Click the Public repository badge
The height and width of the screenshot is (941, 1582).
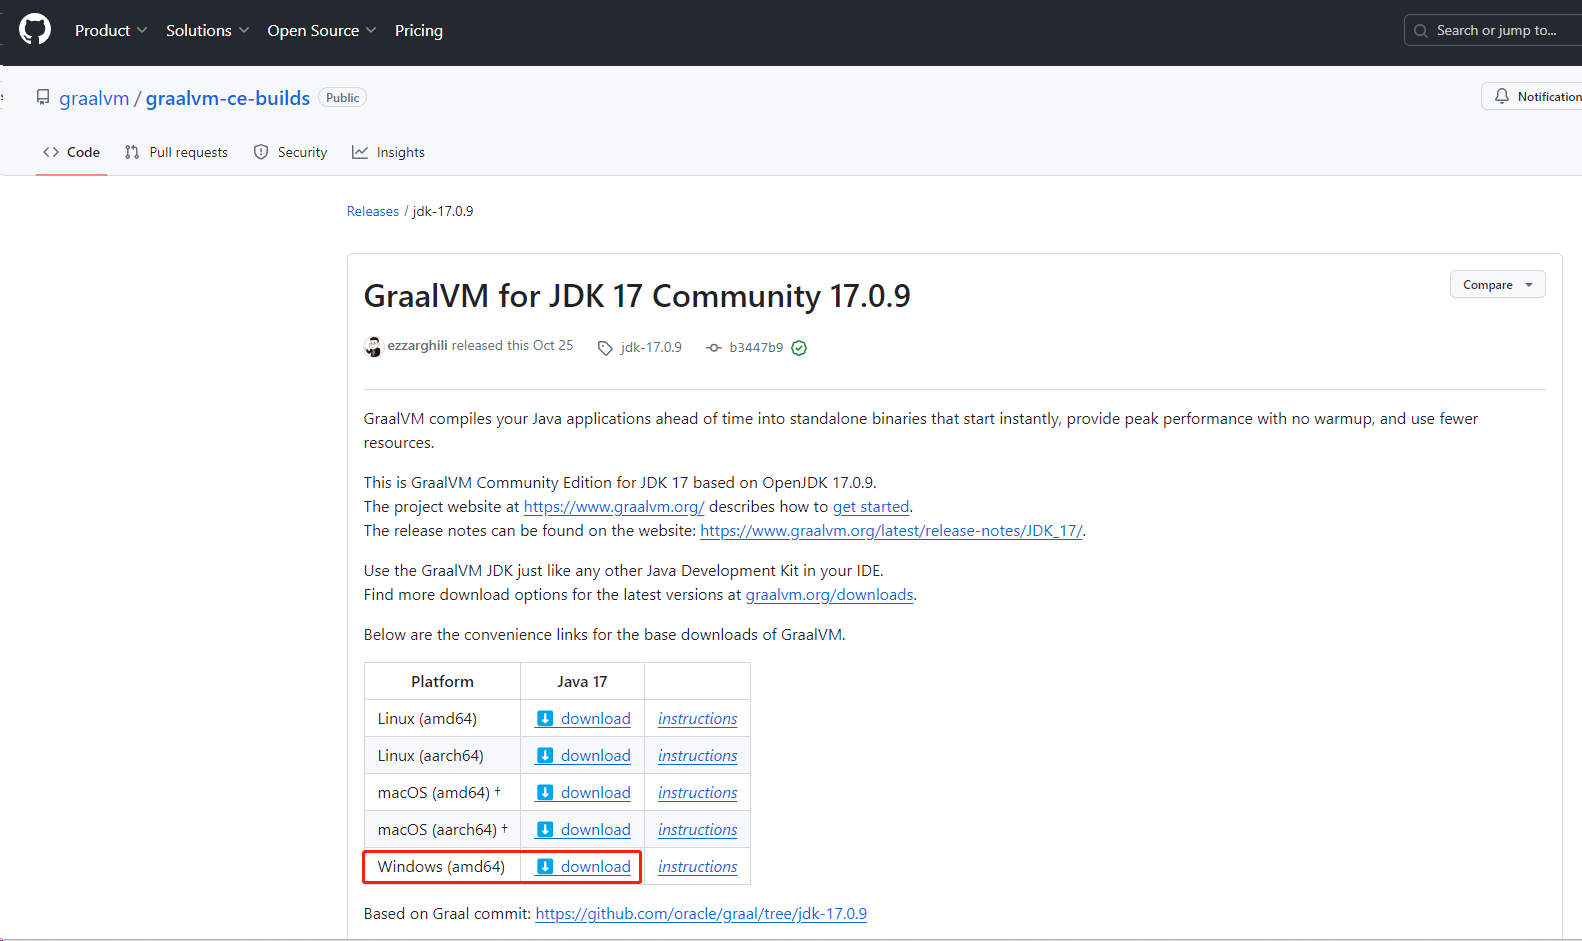(x=342, y=97)
